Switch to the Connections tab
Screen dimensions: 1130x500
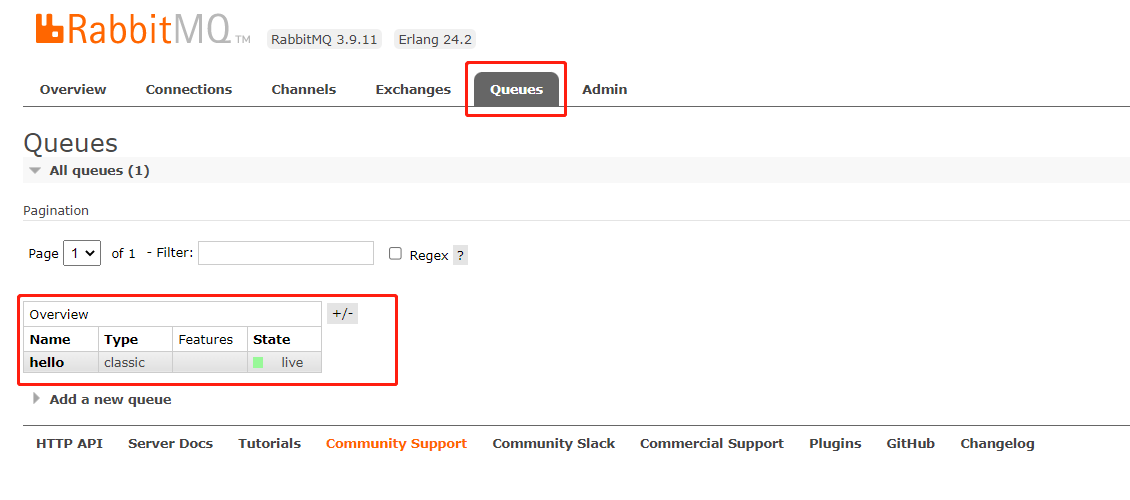click(x=189, y=89)
